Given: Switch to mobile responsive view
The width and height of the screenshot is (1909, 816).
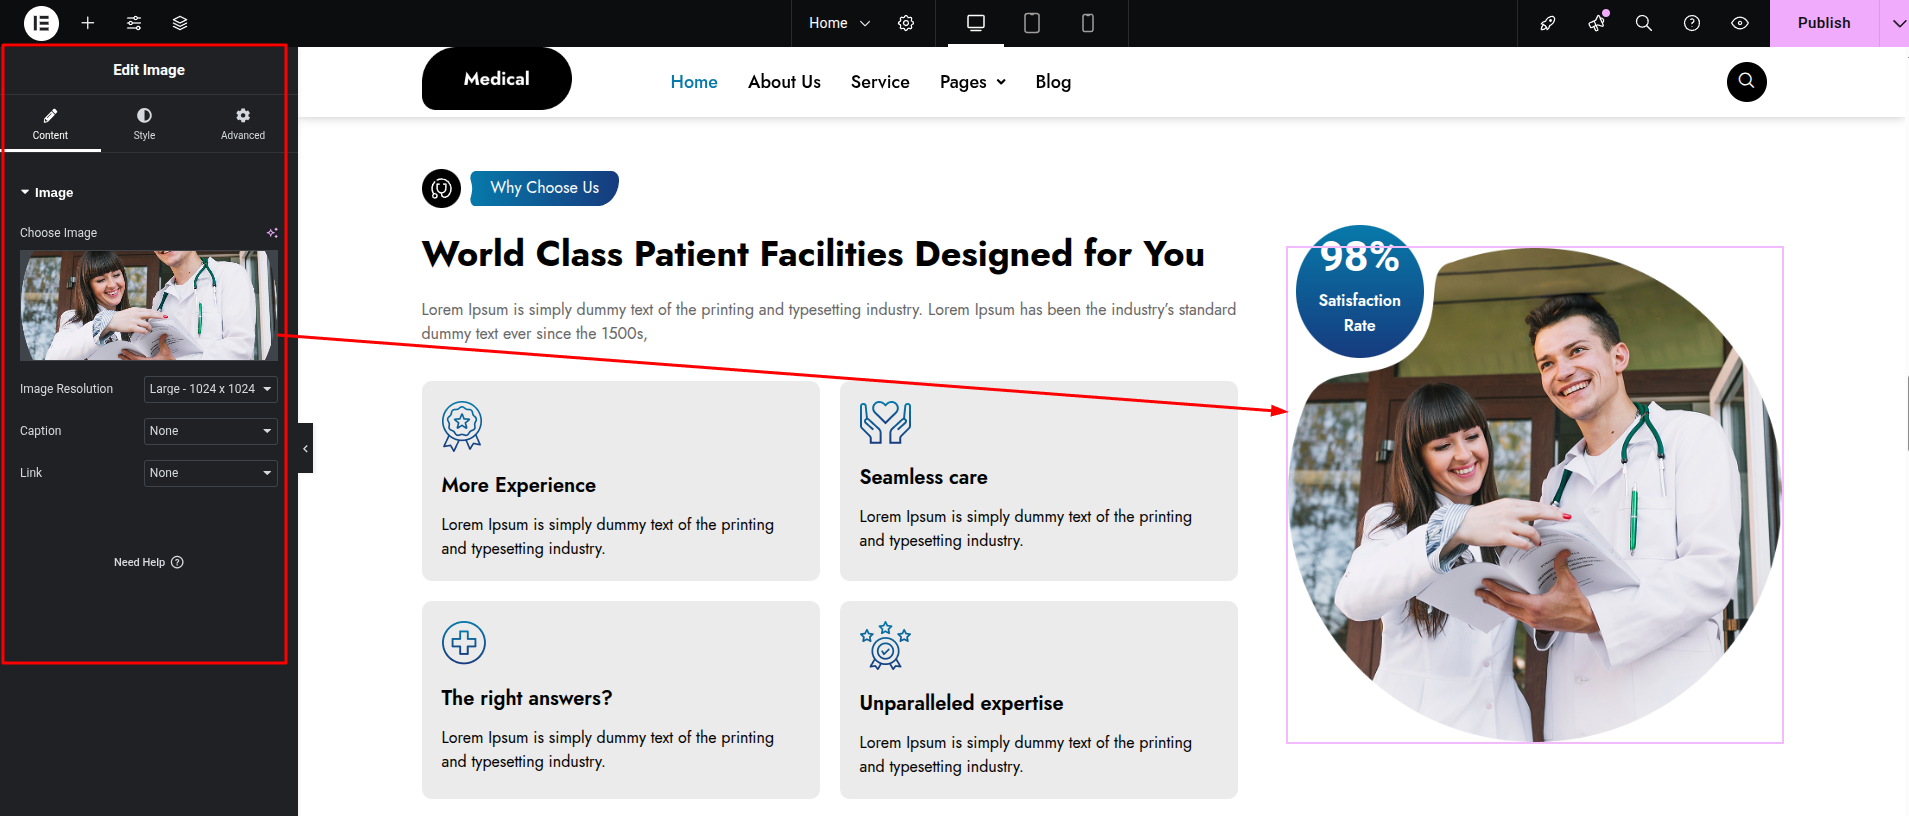Looking at the screenshot, I should pyautogui.click(x=1088, y=23).
